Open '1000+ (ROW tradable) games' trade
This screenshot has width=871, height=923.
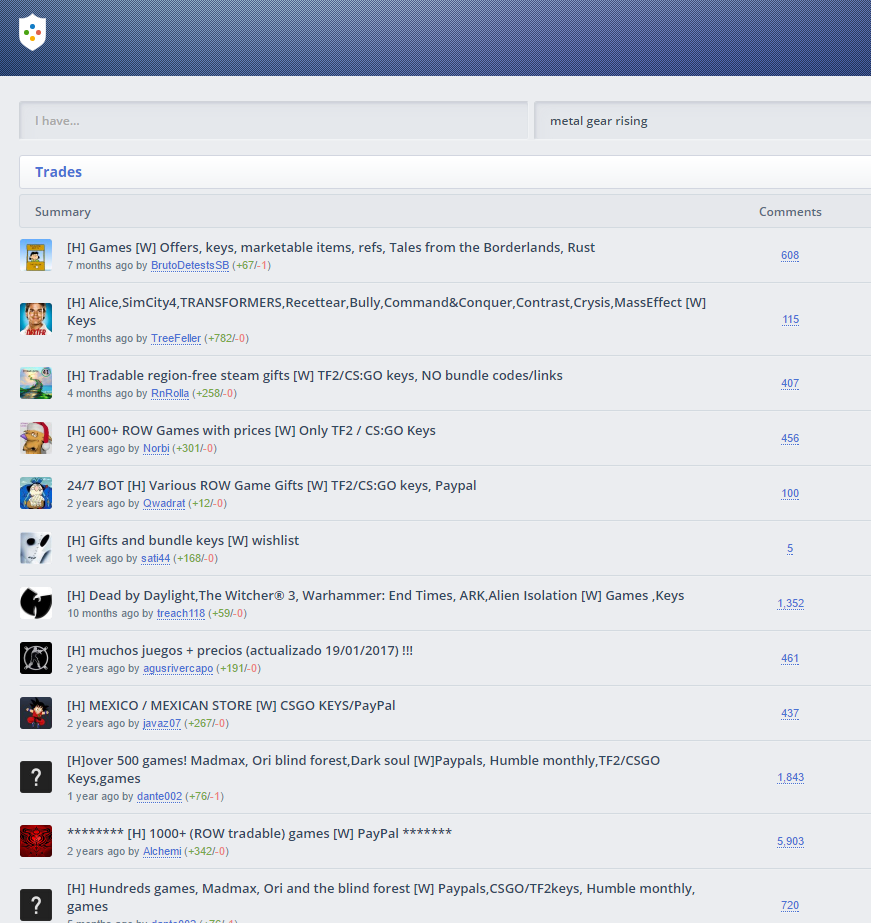pos(260,834)
